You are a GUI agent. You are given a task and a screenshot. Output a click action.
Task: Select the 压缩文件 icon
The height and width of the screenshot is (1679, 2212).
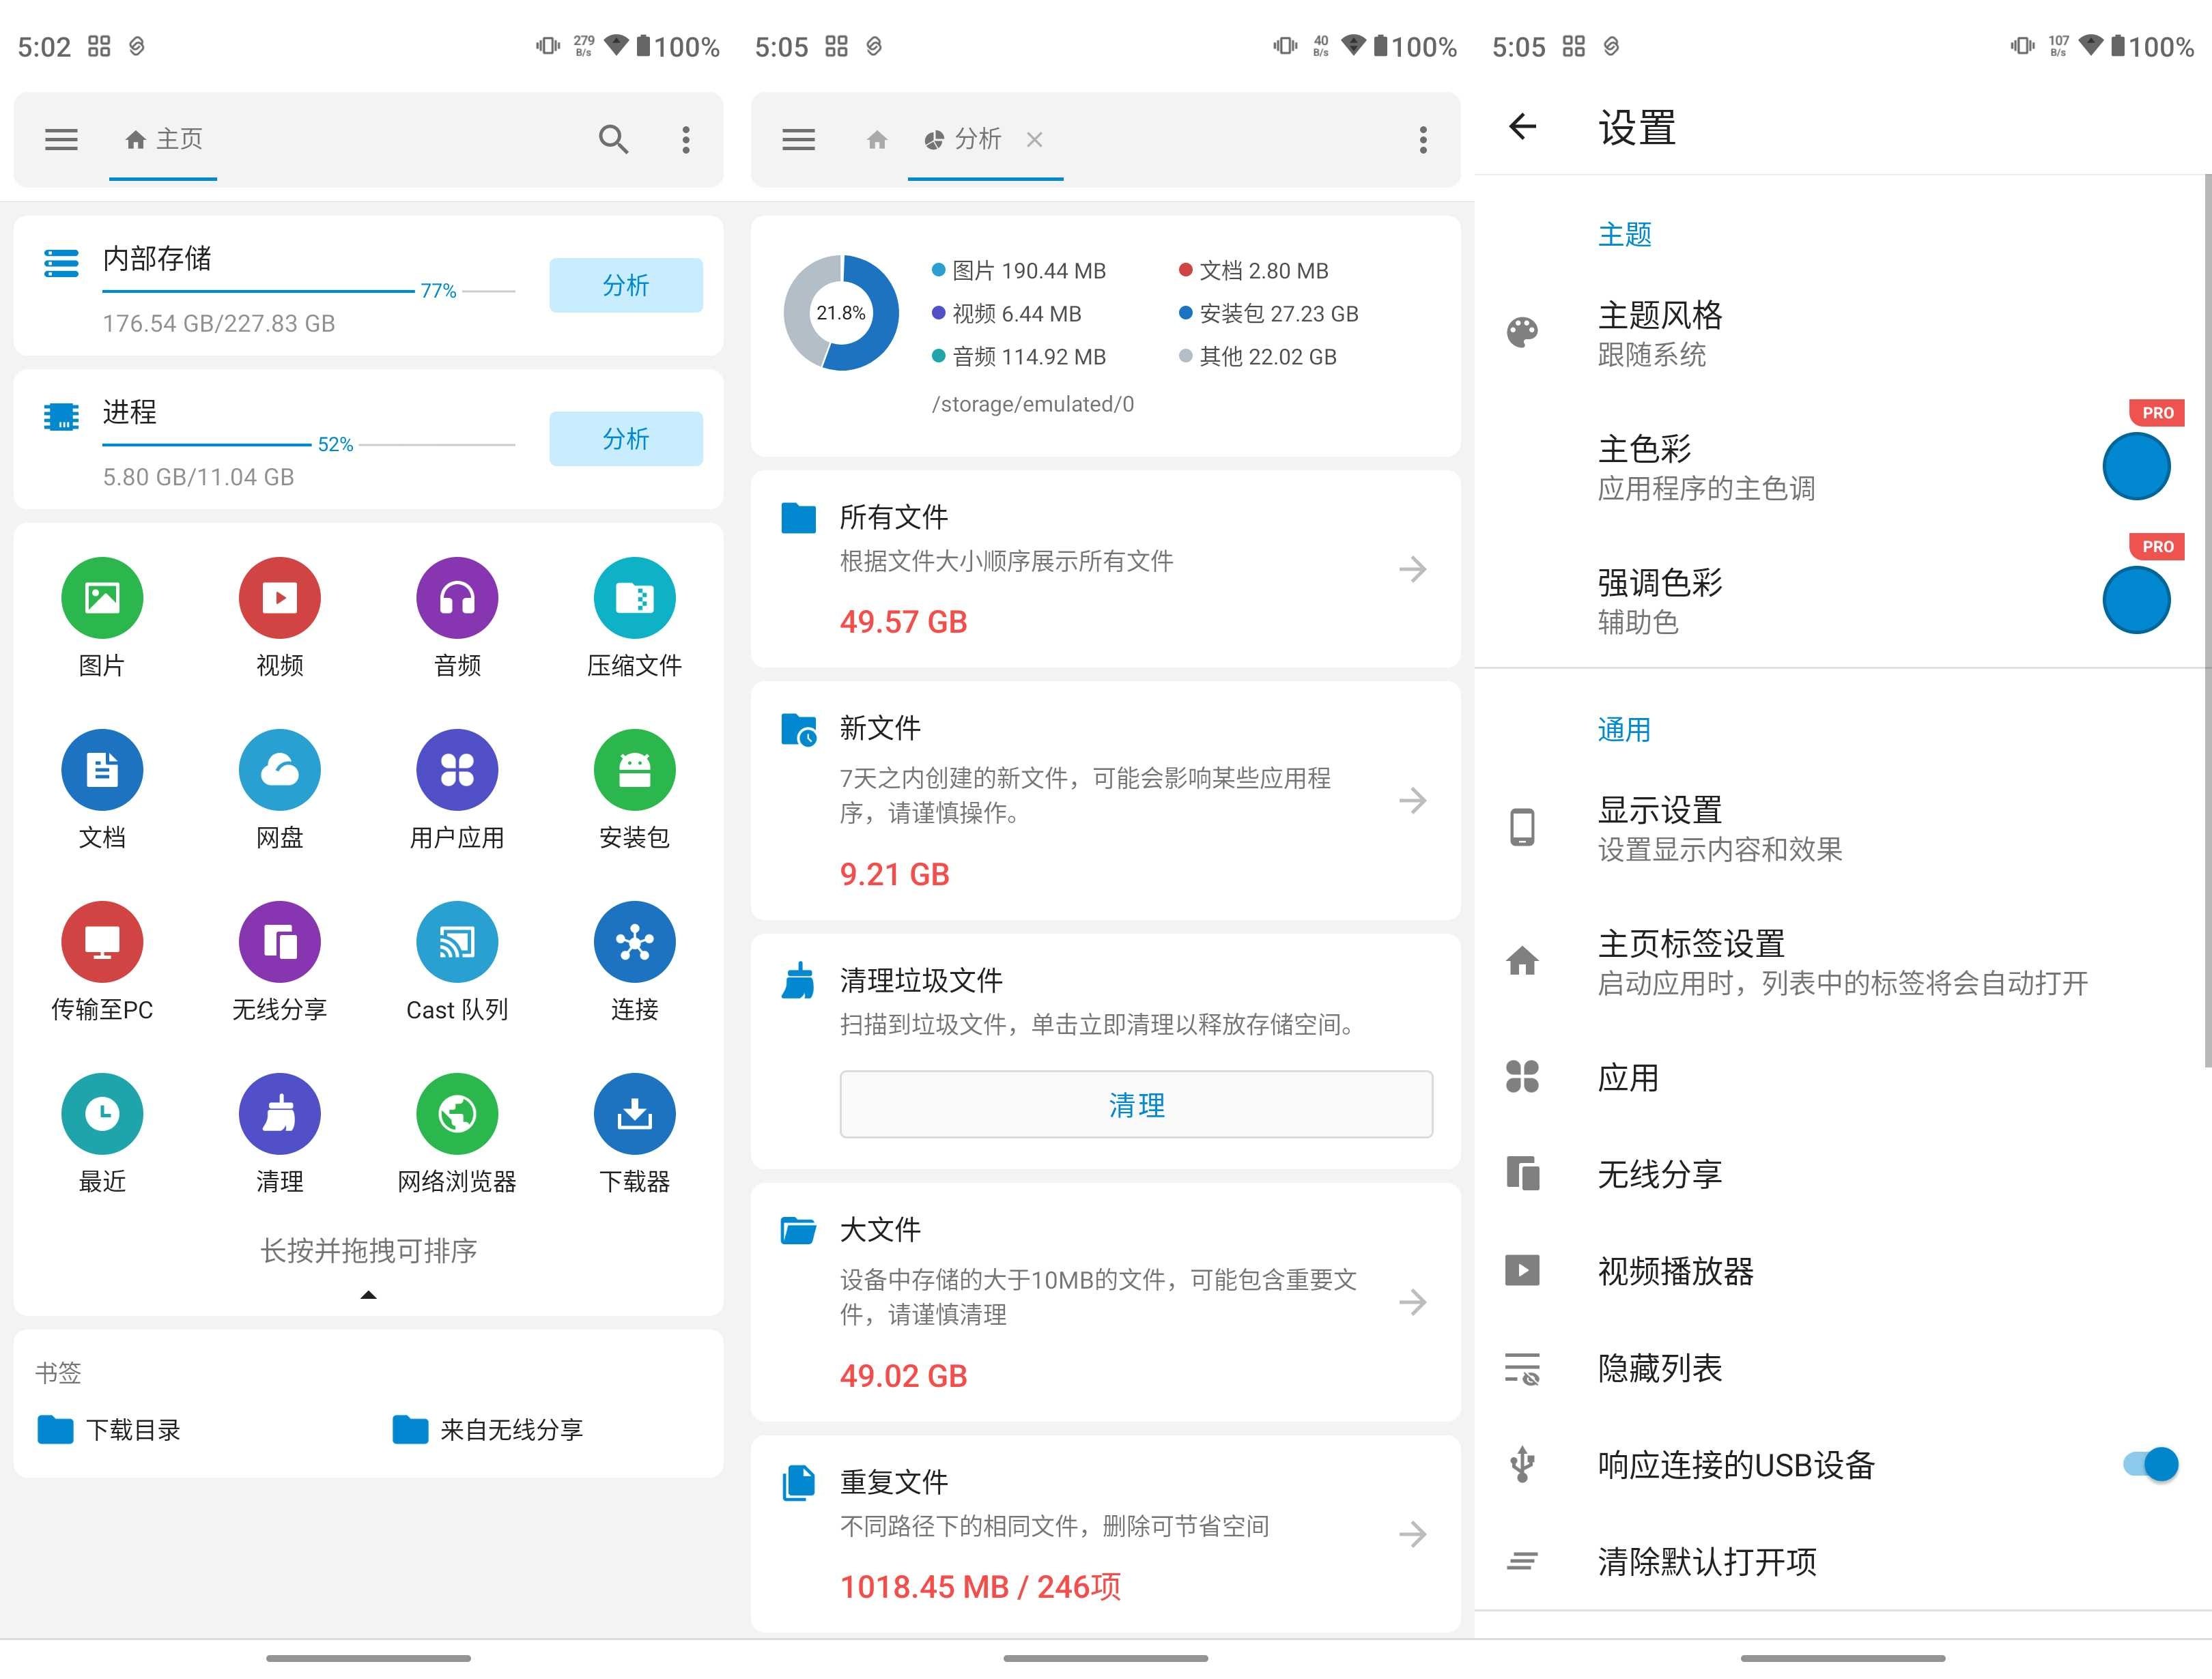(x=634, y=597)
